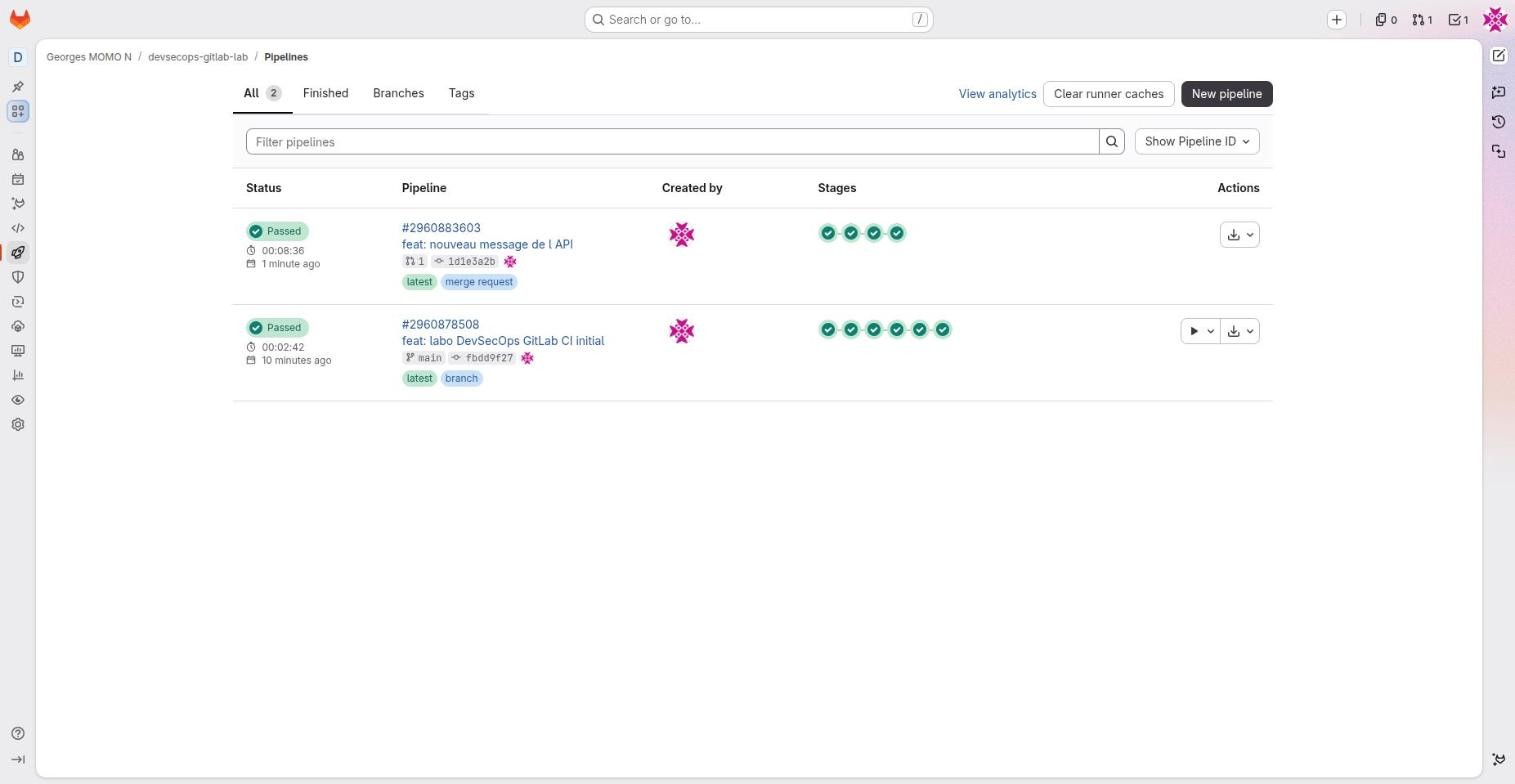Screen dimensions: 1515x784
Task: Click the main branch label
Action: pyautogui.click(x=430, y=358)
